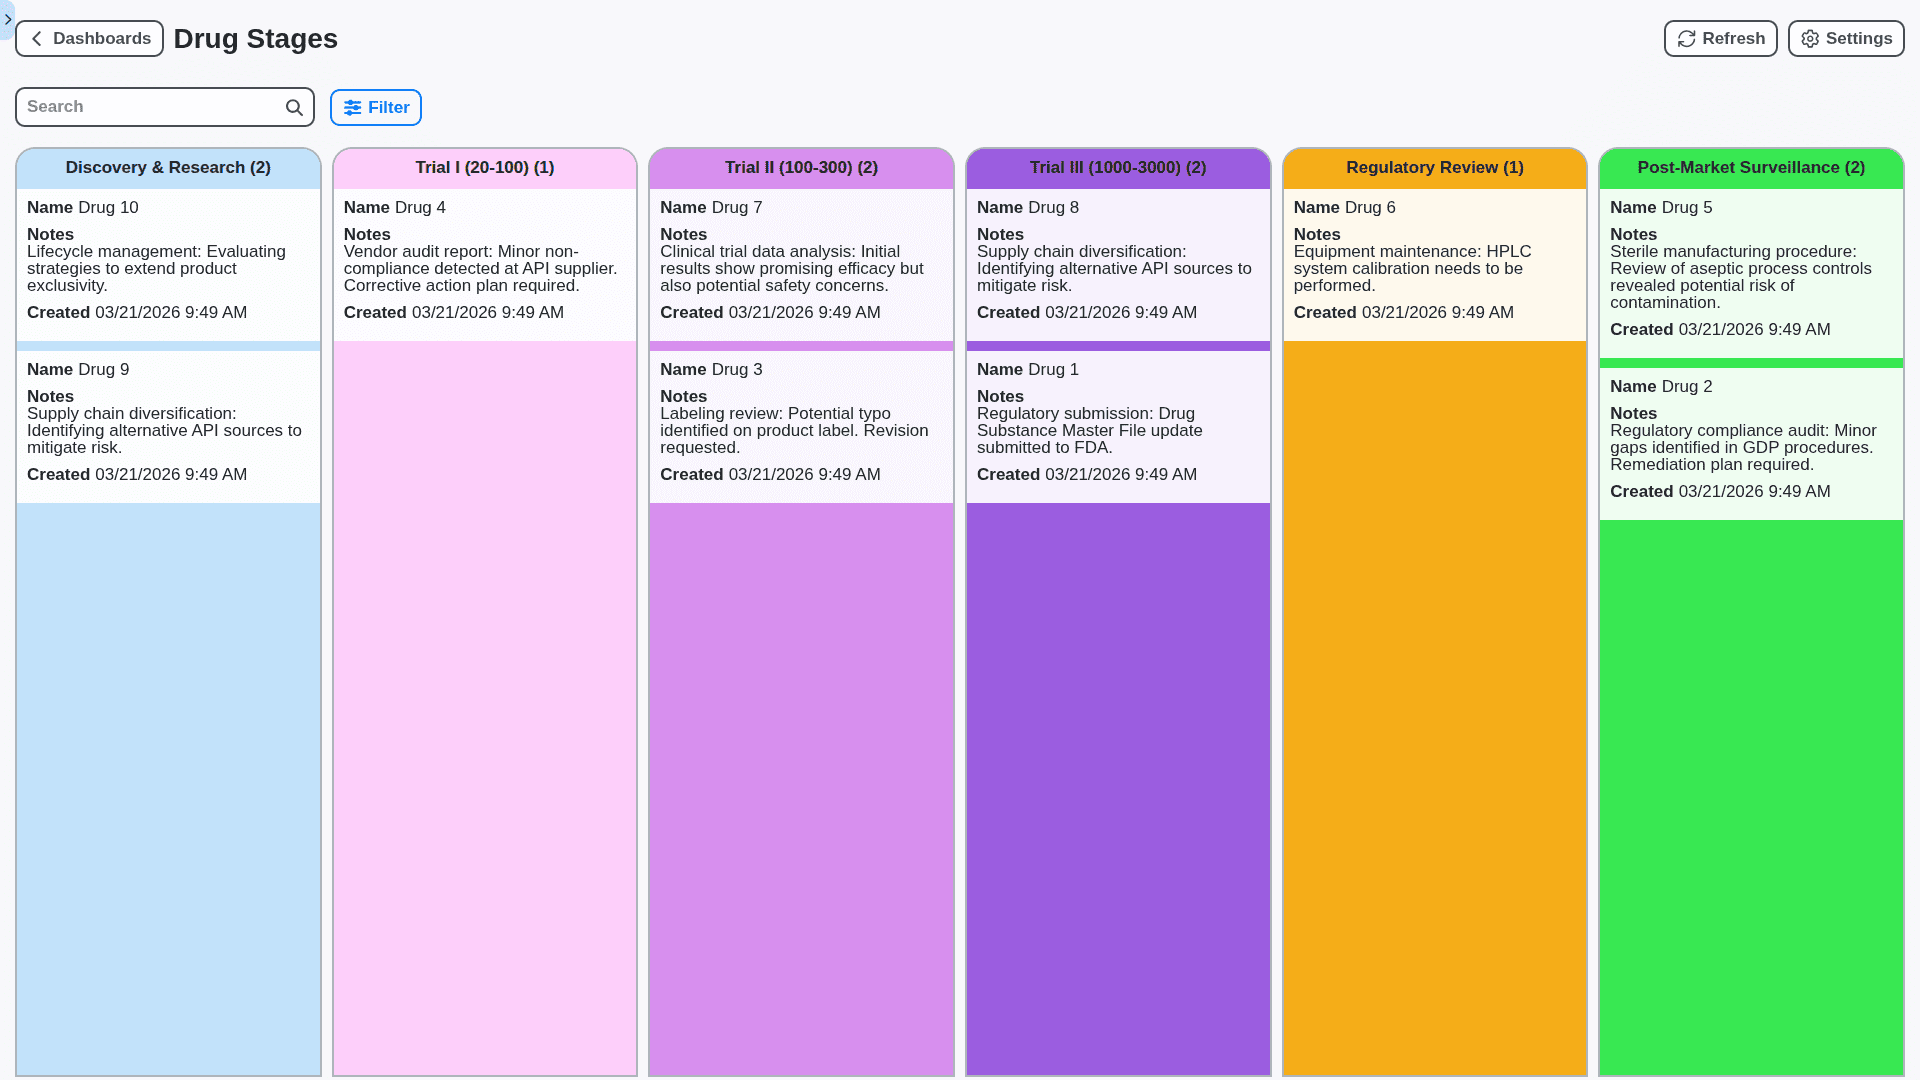Click the sliders icon inside the Filter button
The height and width of the screenshot is (1080, 1920).
click(x=351, y=107)
